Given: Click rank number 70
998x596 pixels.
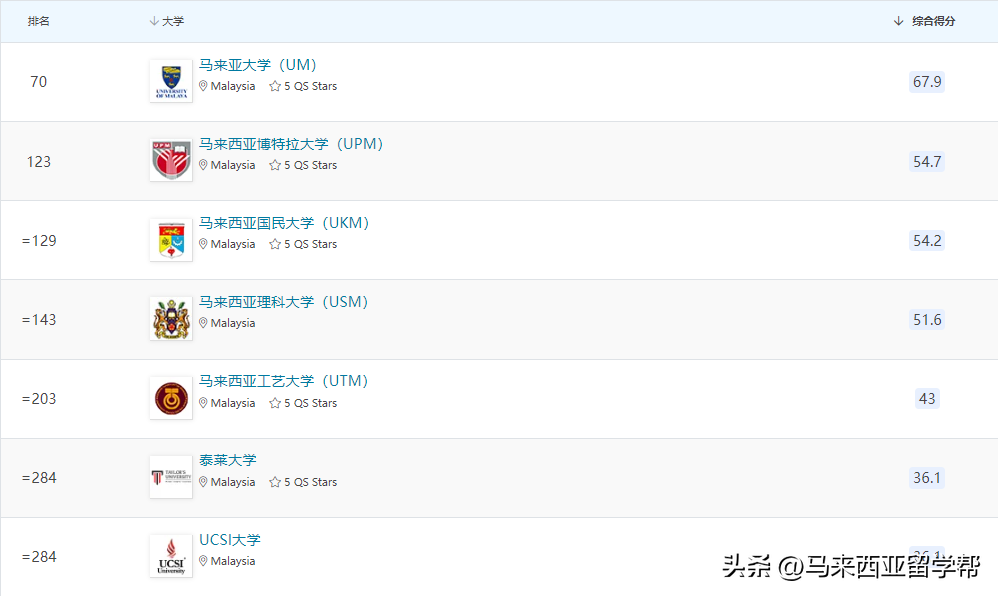Looking at the screenshot, I should pos(39,82).
